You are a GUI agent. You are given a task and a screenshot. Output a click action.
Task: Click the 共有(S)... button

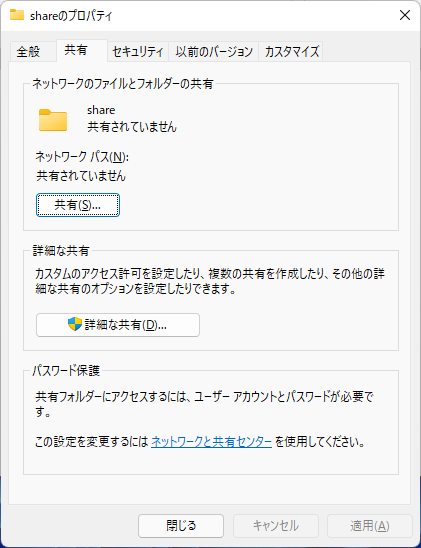click(x=78, y=205)
